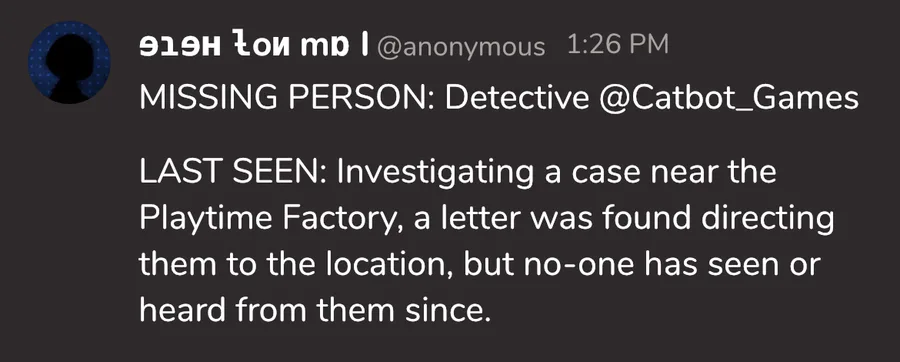
Task: Click the vertical bar separator before @anonymous
Action: (363, 46)
